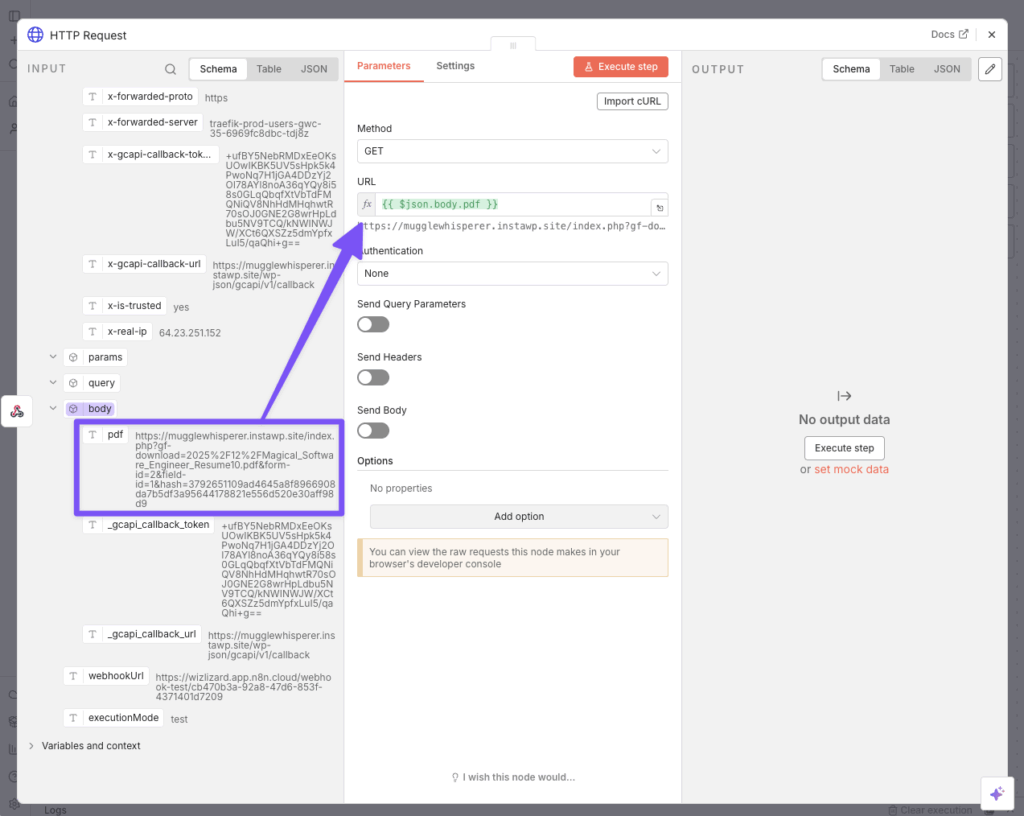Open the AI assistant sparkle icon
Screen dimensions: 1024x816
point(996,793)
